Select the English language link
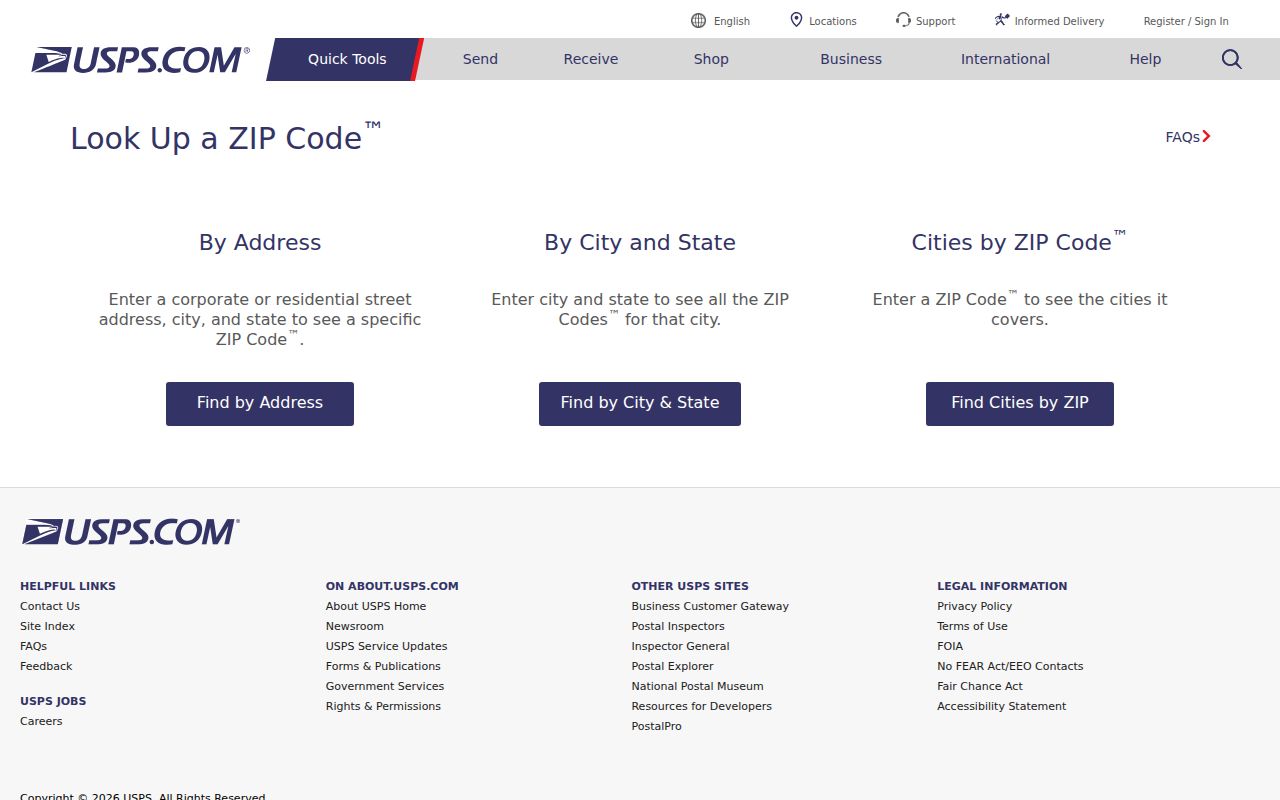The width and height of the screenshot is (1280, 800). 732,21
